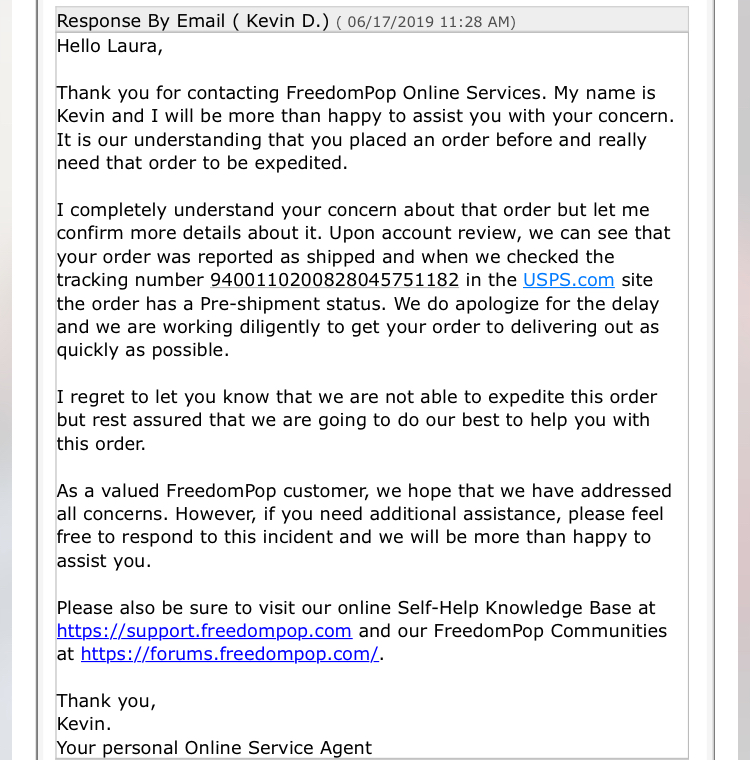Open the USPS.com link

(568, 280)
